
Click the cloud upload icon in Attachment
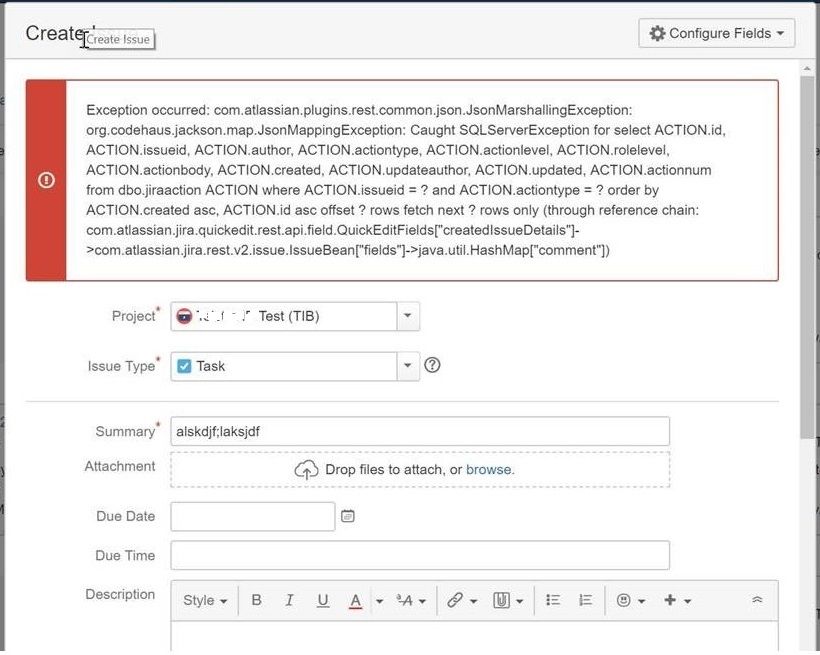(x=306, y=469)
